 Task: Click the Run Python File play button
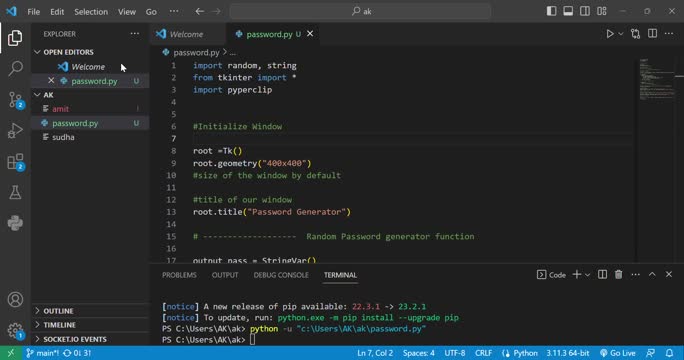coord(610,34)
